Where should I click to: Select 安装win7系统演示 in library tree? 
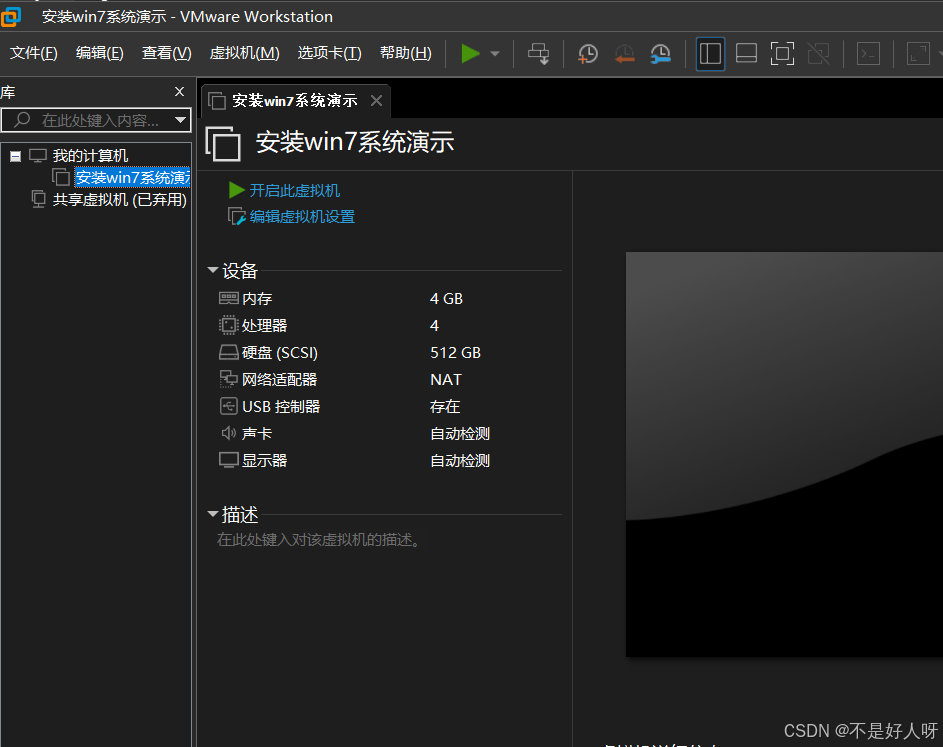132,177
